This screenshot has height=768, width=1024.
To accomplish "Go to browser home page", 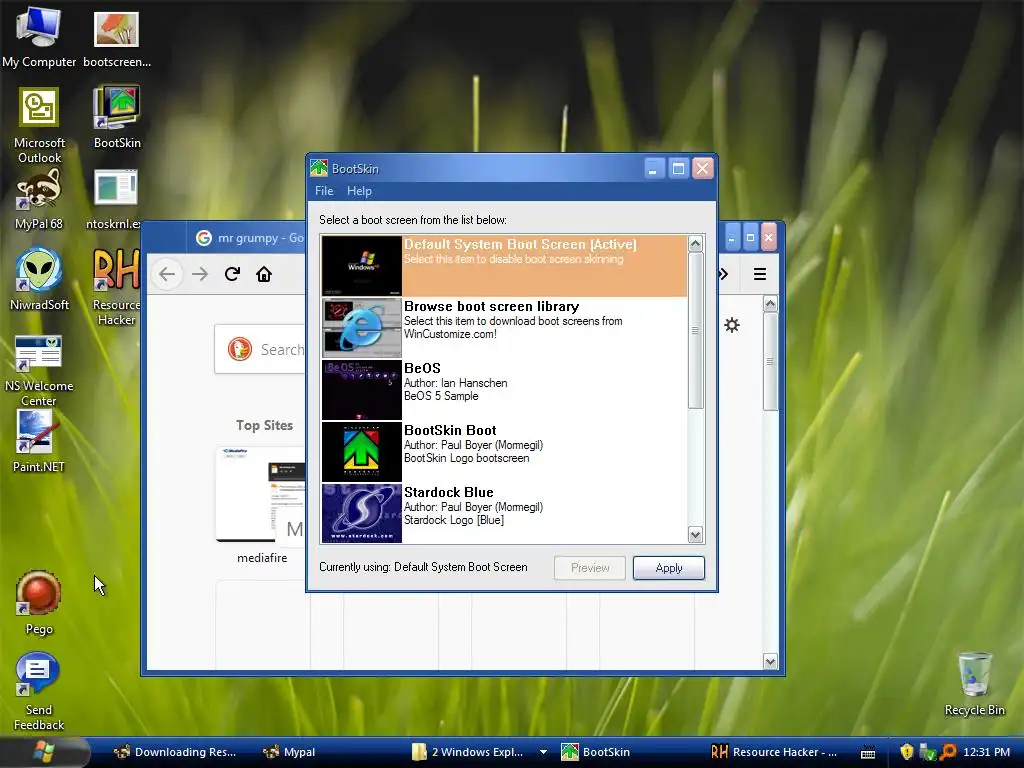I will click(x=264, y=274).
